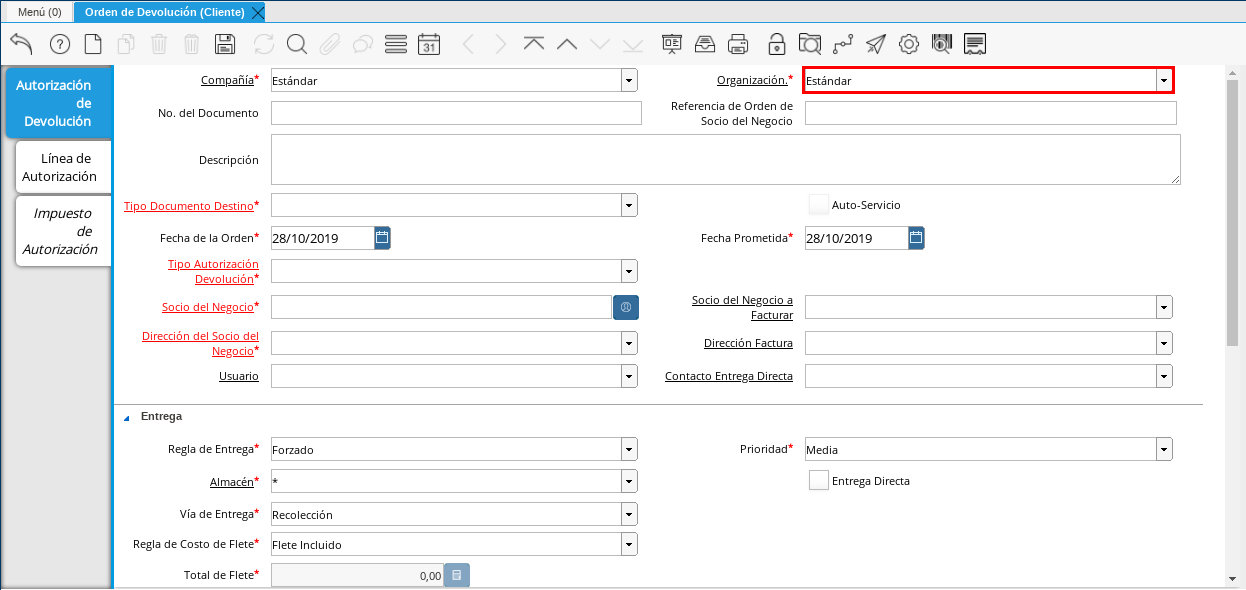Screen dimensions: 1246x590
Task: Open the Tipo Documento Destino dropdown
Action: click(629, 206)
